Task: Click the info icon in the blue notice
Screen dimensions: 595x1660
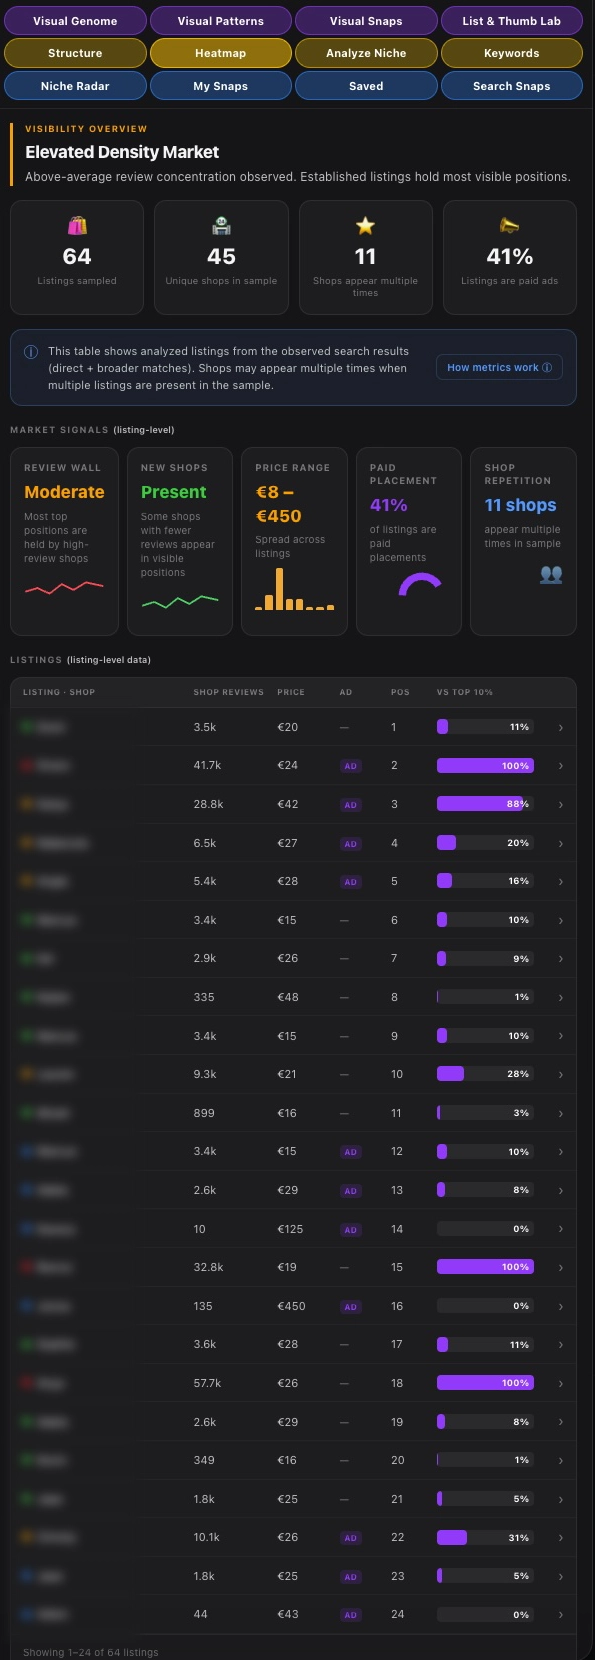Action: point(31,352)
